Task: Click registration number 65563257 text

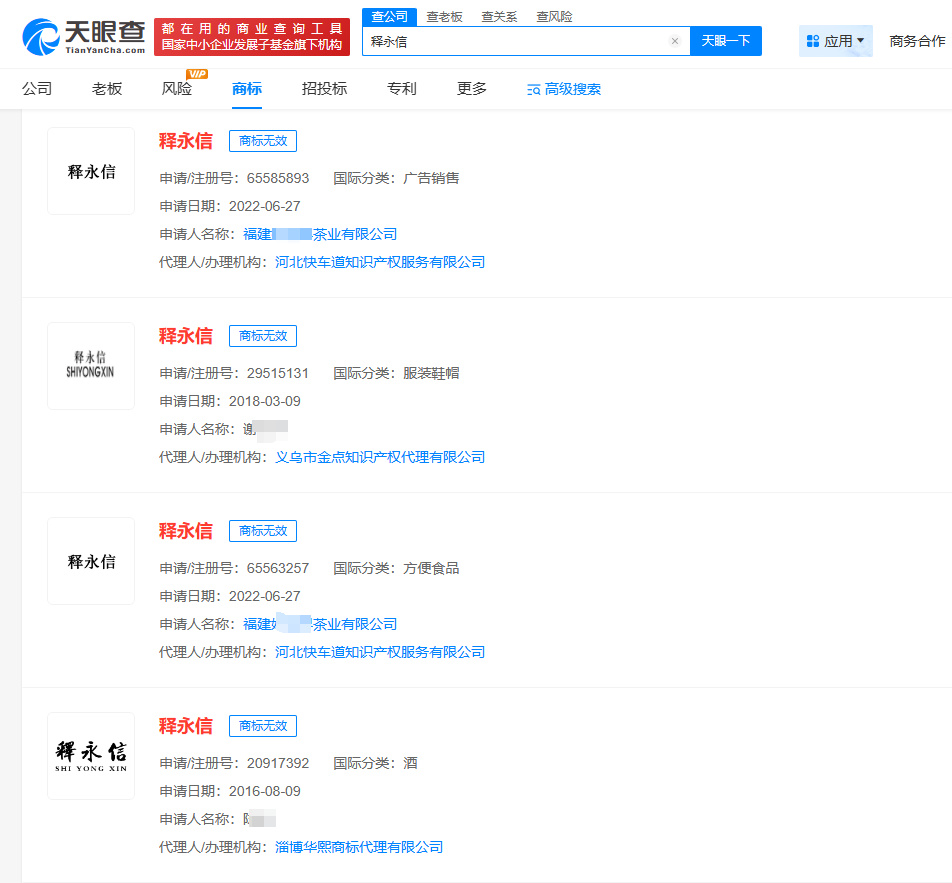Action: [278, 568]
